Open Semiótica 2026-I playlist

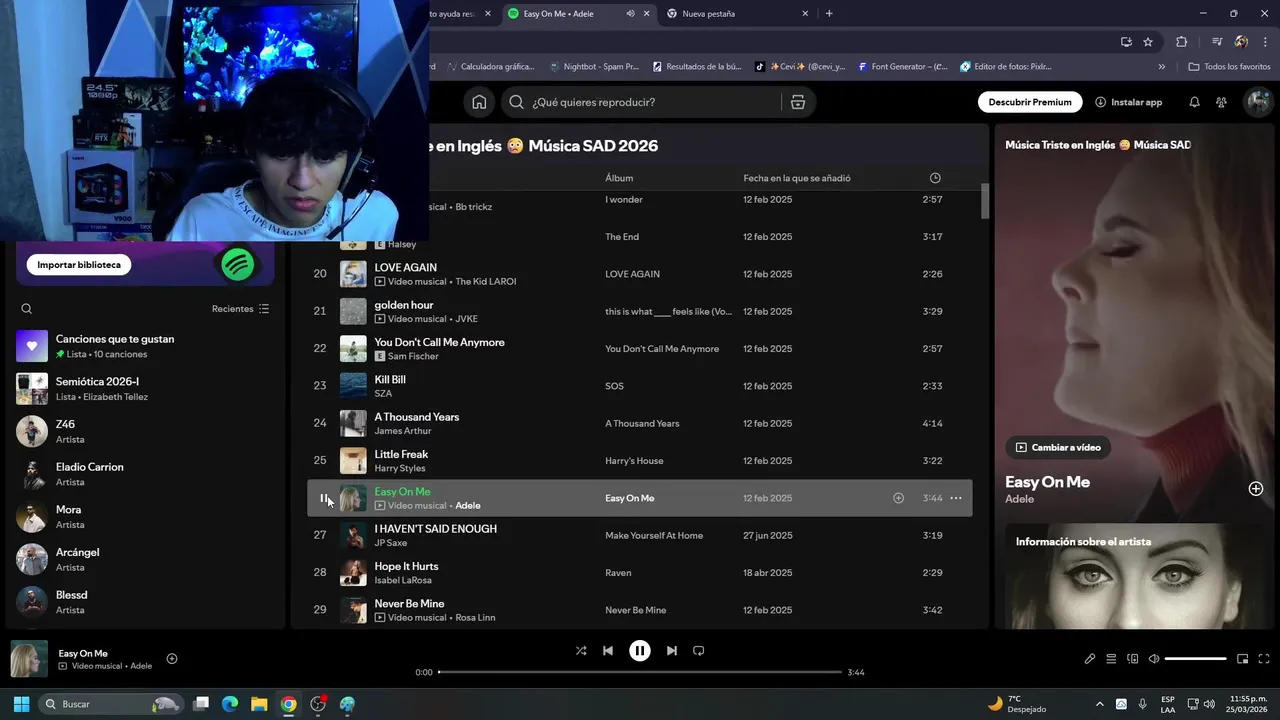[x=144, y=389]
